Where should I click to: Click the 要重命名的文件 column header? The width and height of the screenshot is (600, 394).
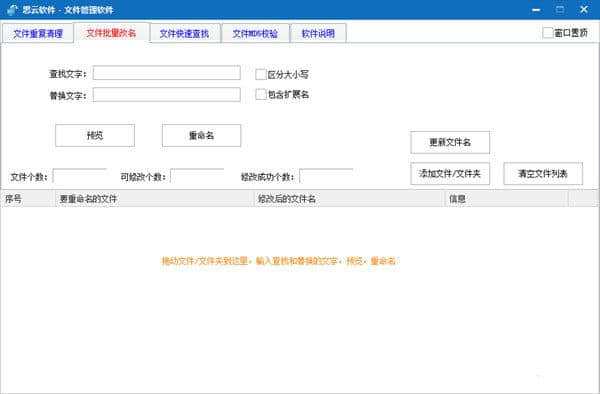click(155, 199)
